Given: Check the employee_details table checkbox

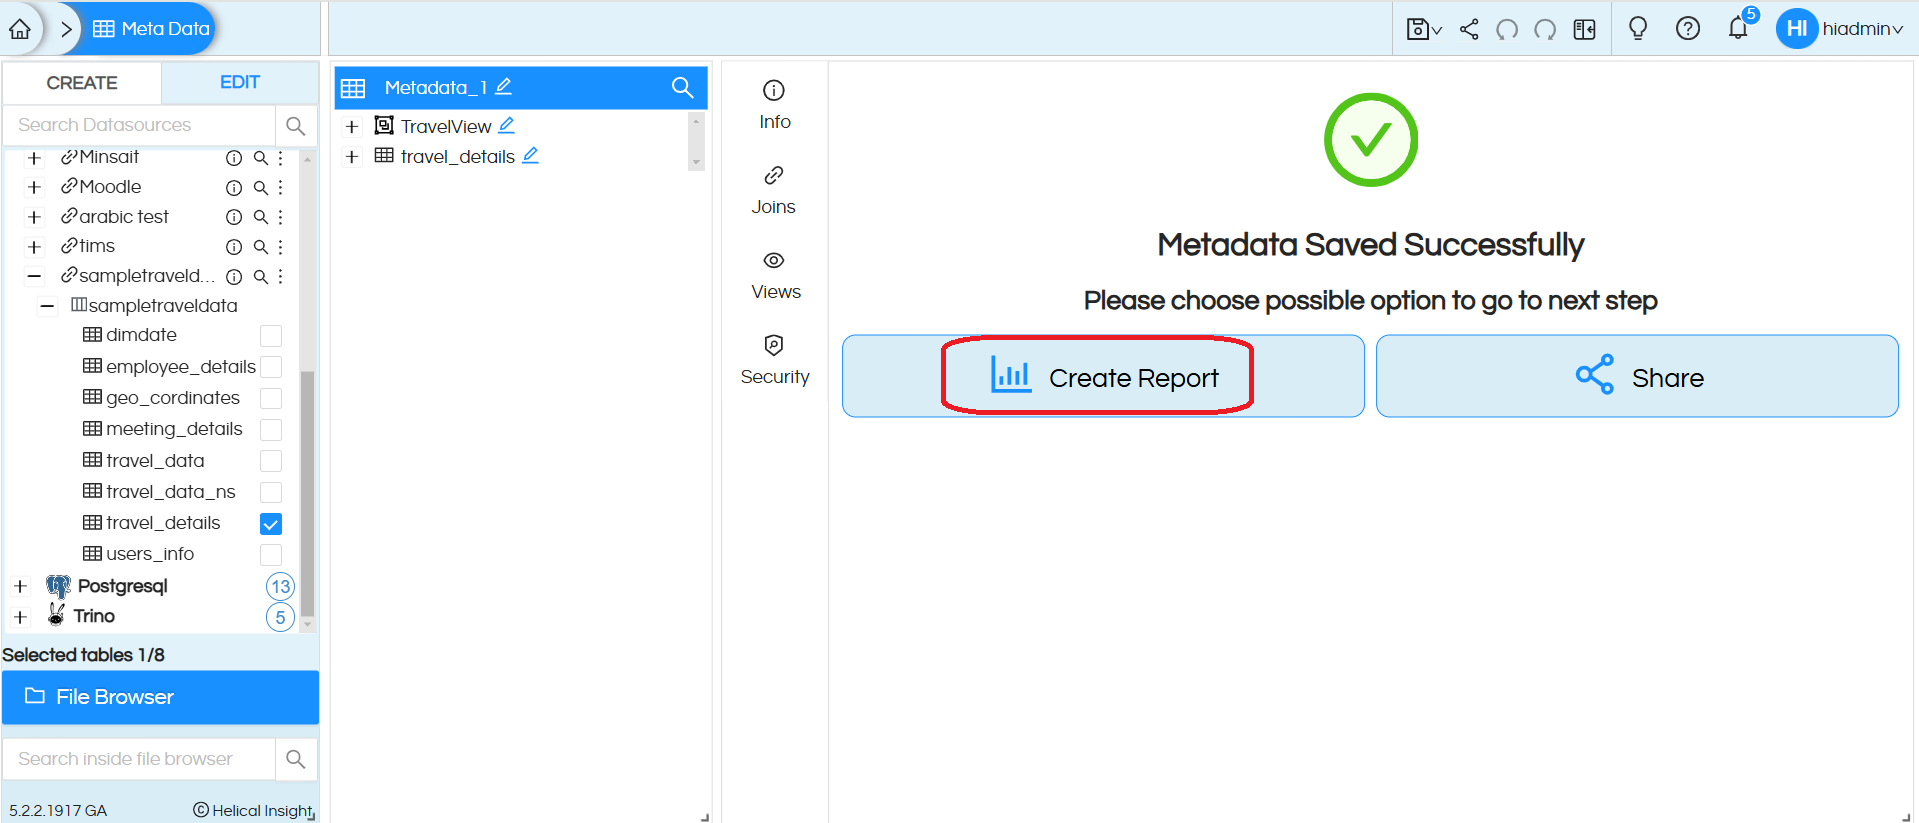Looking at the screenshot, I should tap(271, 367).
